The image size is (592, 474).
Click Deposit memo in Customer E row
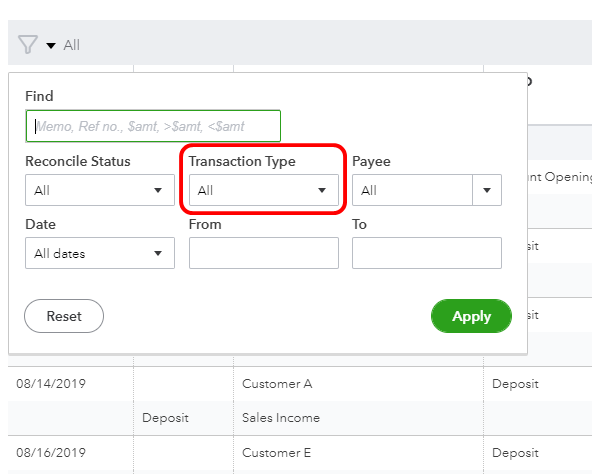pos(515,453)
